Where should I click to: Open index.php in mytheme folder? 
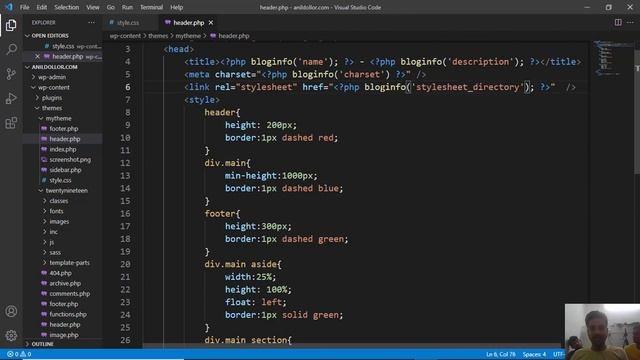click(x=62, y=149)
